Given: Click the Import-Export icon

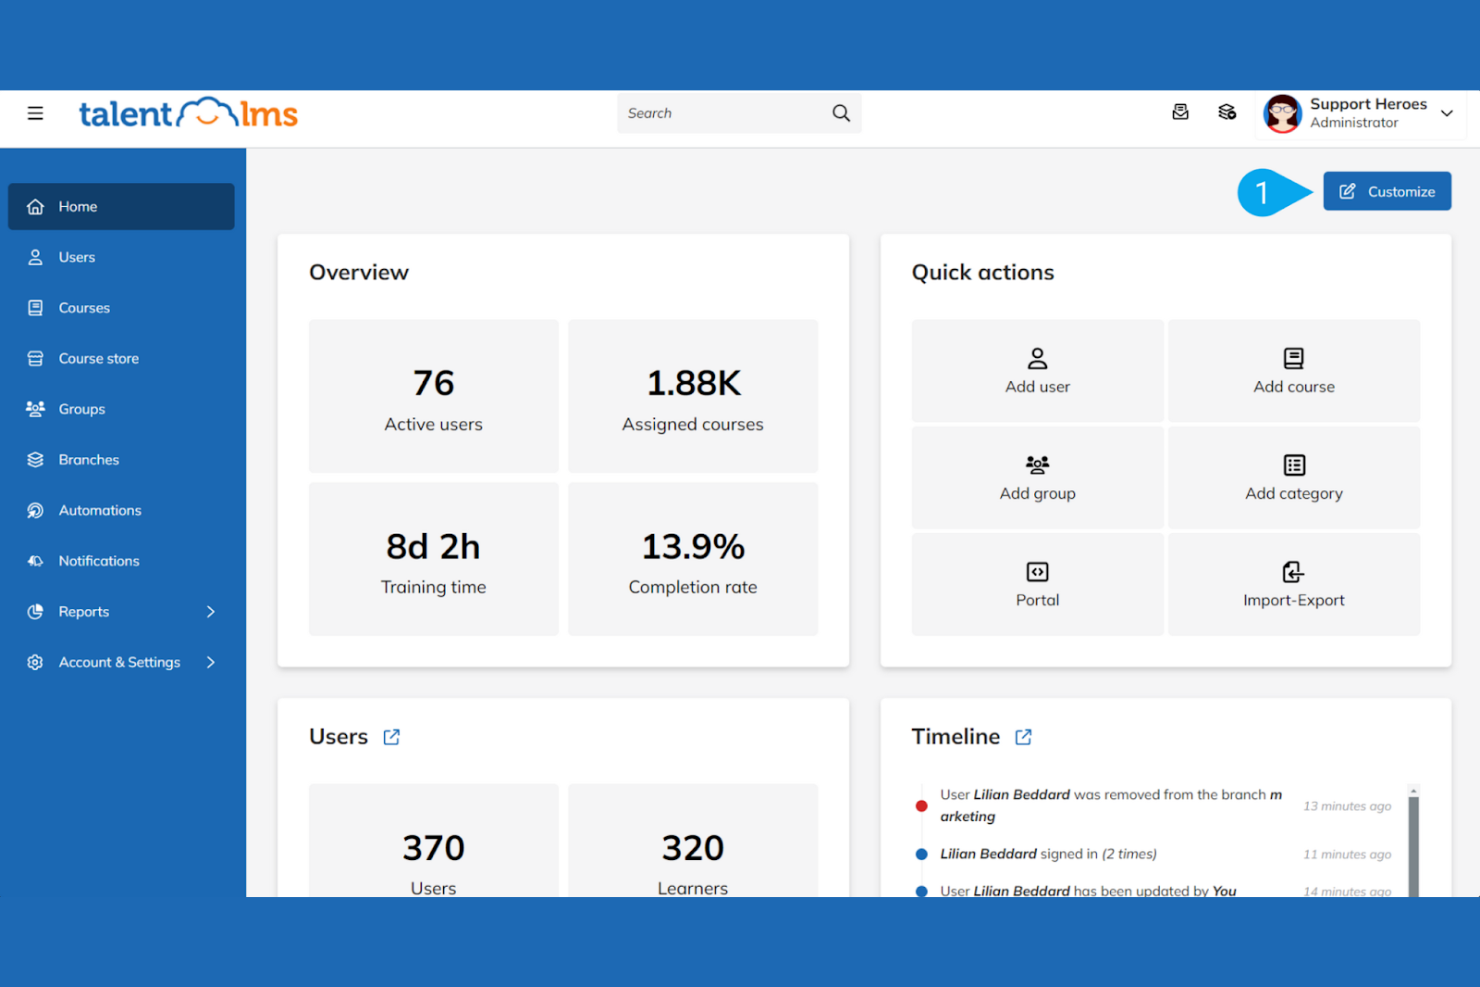Looking at the screenshot, I should (x=1293, y=571).
